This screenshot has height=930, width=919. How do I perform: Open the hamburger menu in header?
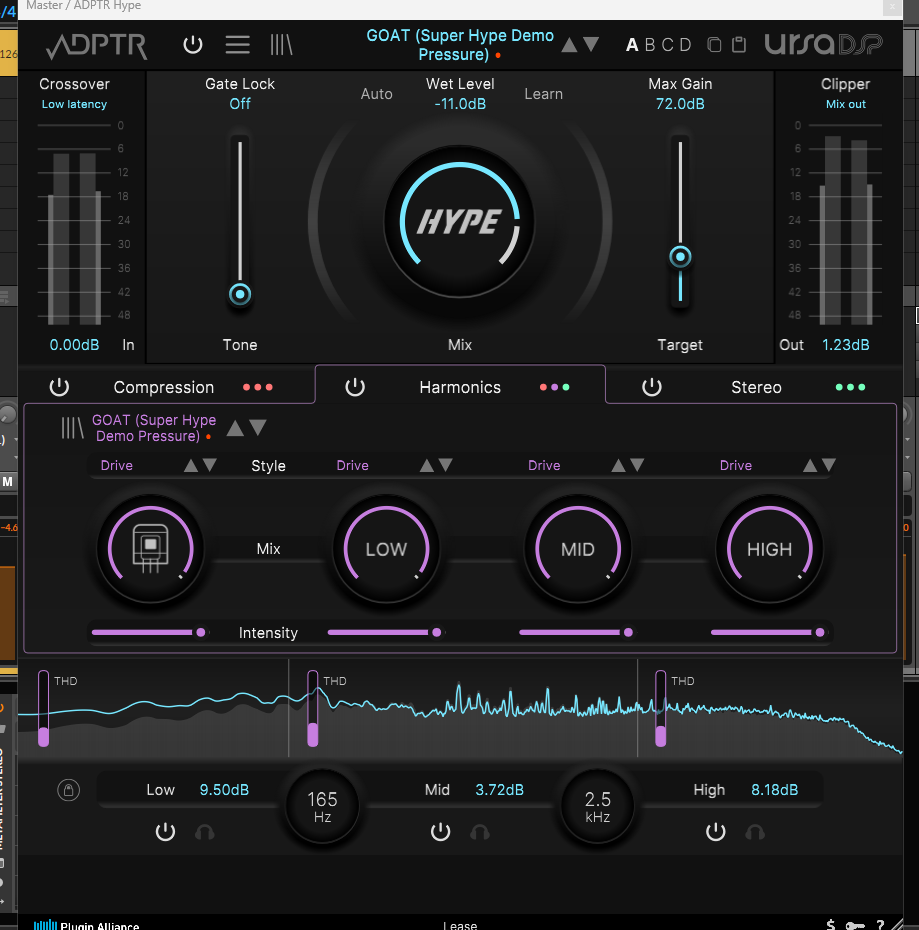point(237,44)
